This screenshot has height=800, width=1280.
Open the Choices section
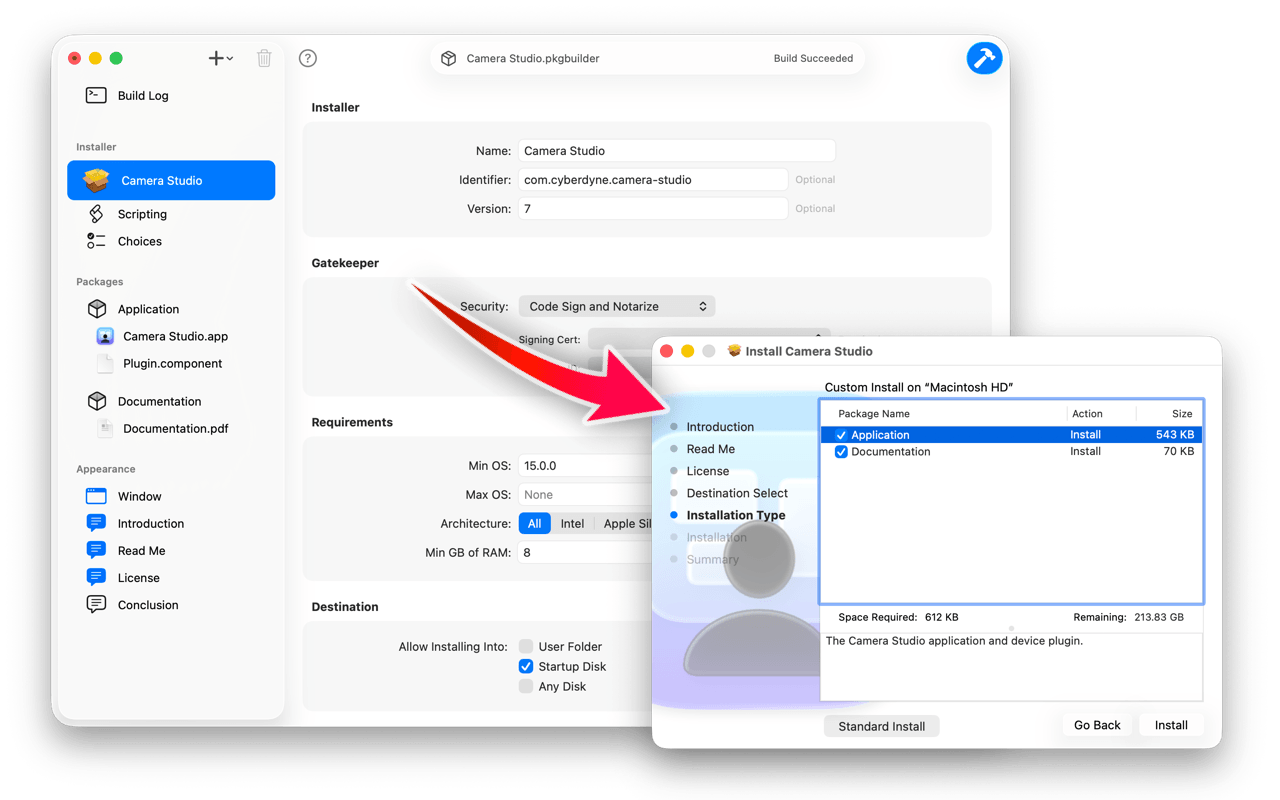pos(137,241)
